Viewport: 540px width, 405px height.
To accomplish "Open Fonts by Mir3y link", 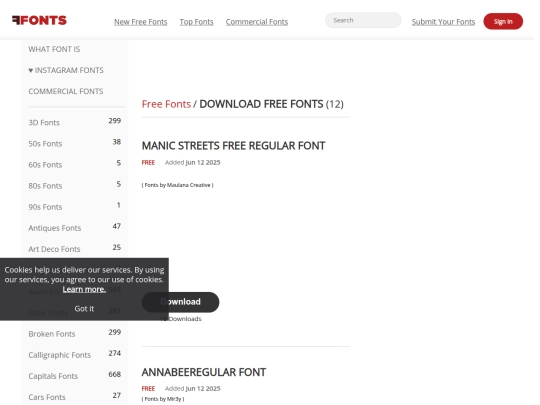I will pyautogui.click(x=163, y=399).
